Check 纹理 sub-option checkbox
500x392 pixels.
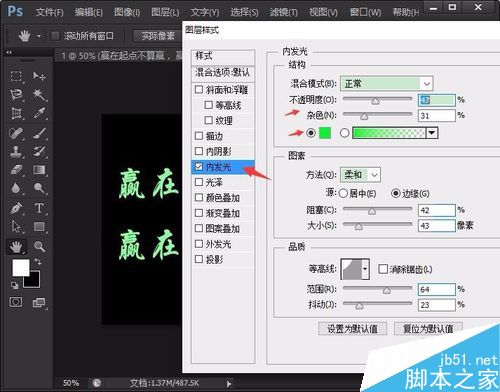coord(208,120)
